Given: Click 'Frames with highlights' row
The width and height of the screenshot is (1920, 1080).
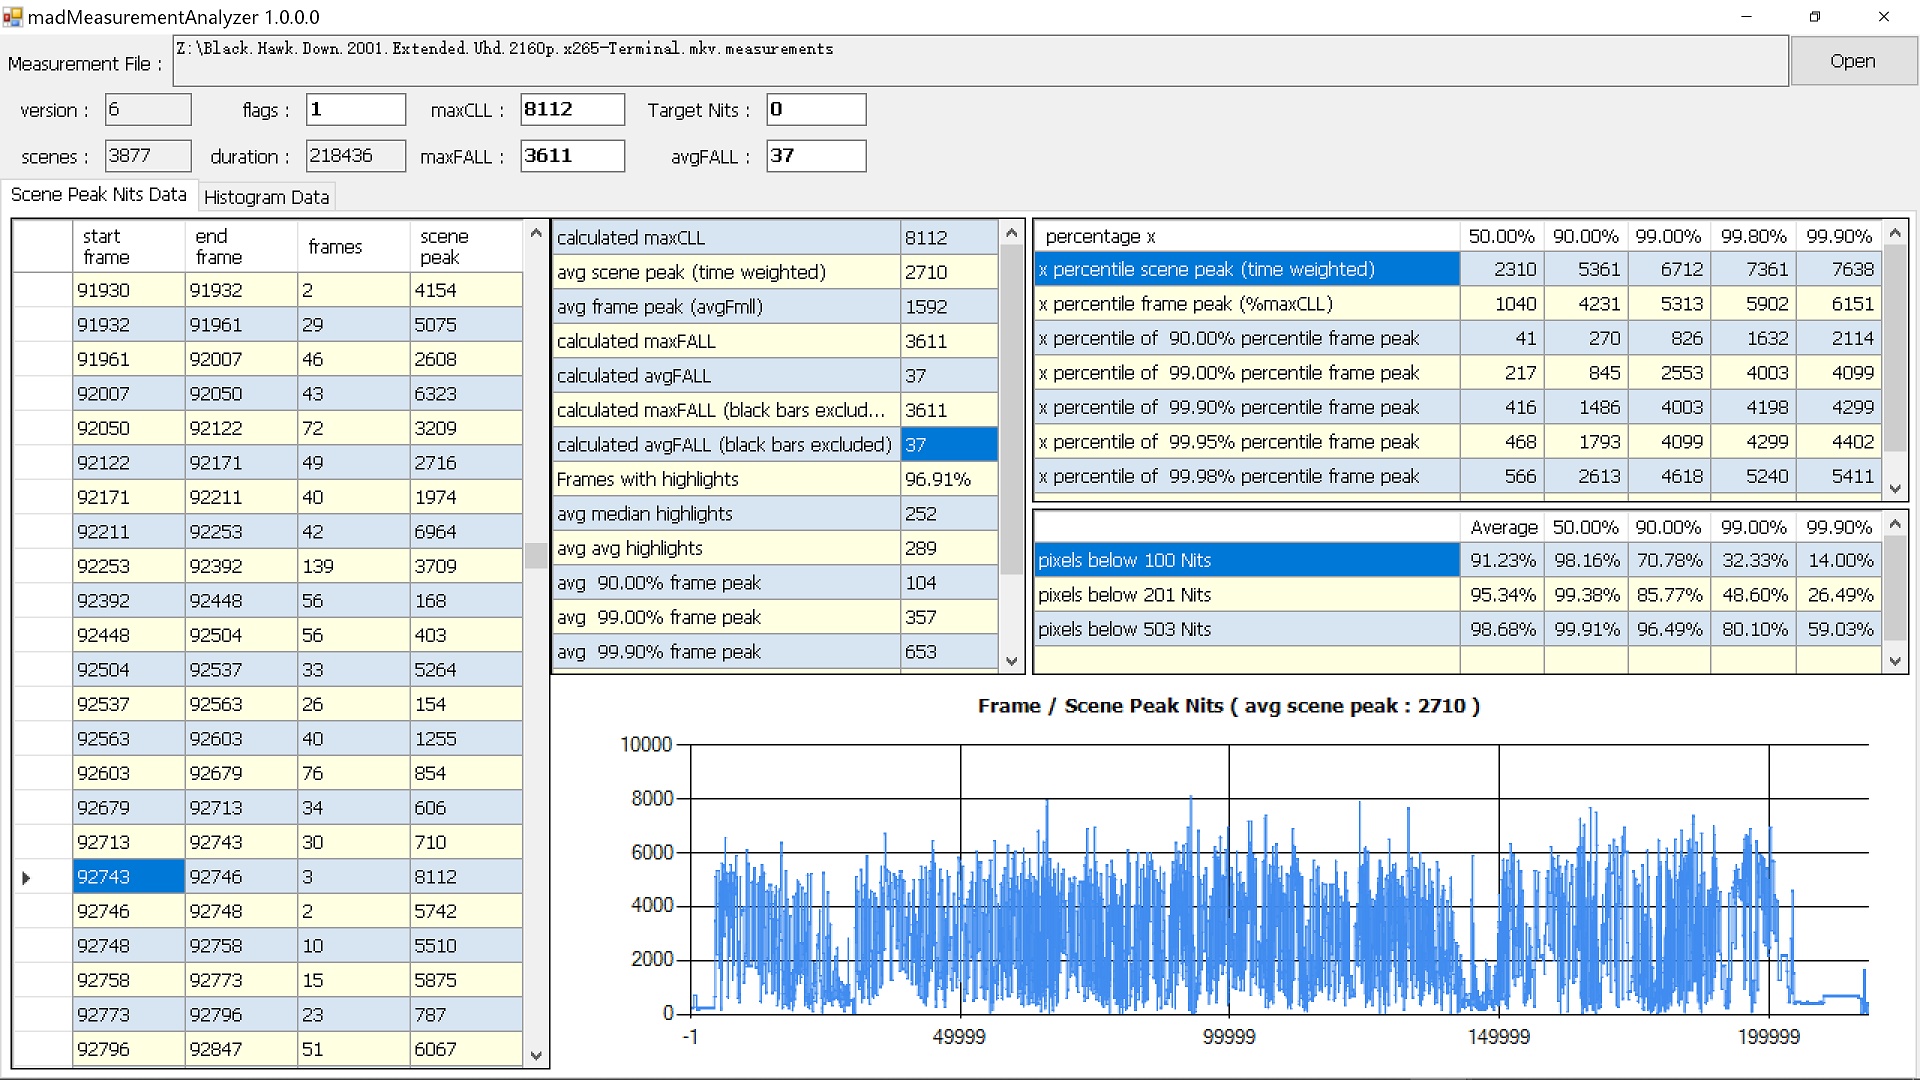Looking at the screenshot, I should 775,479.
